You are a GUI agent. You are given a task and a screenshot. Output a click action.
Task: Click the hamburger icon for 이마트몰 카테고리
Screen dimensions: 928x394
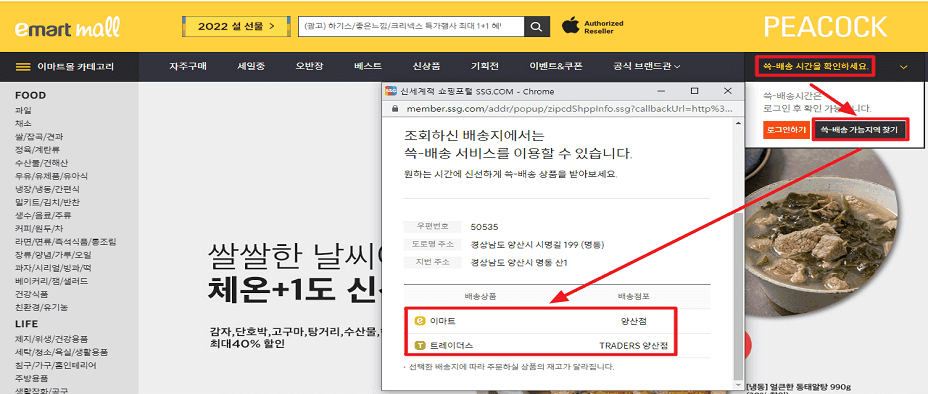click(x=23, y=67)
